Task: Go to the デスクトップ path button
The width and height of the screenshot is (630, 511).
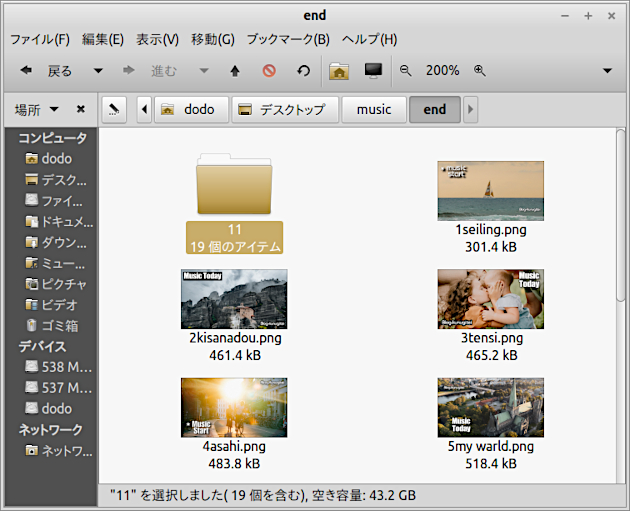Action: [x=285, y=109]
